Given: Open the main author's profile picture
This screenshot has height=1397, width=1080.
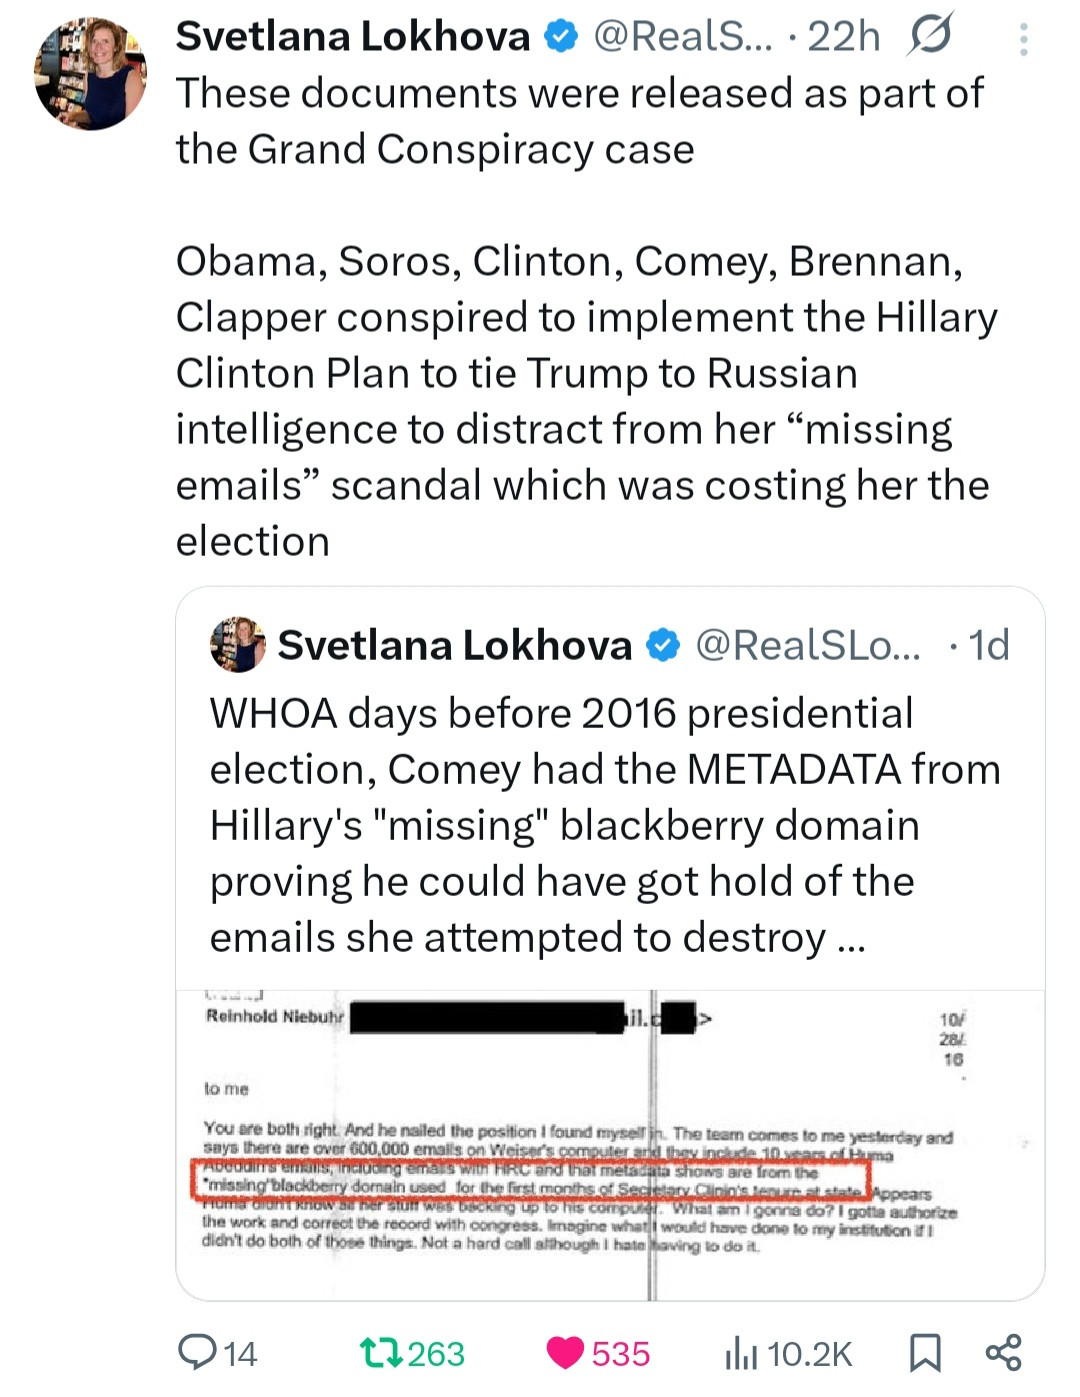Looking at the screenshot, I should coord(91,74).
